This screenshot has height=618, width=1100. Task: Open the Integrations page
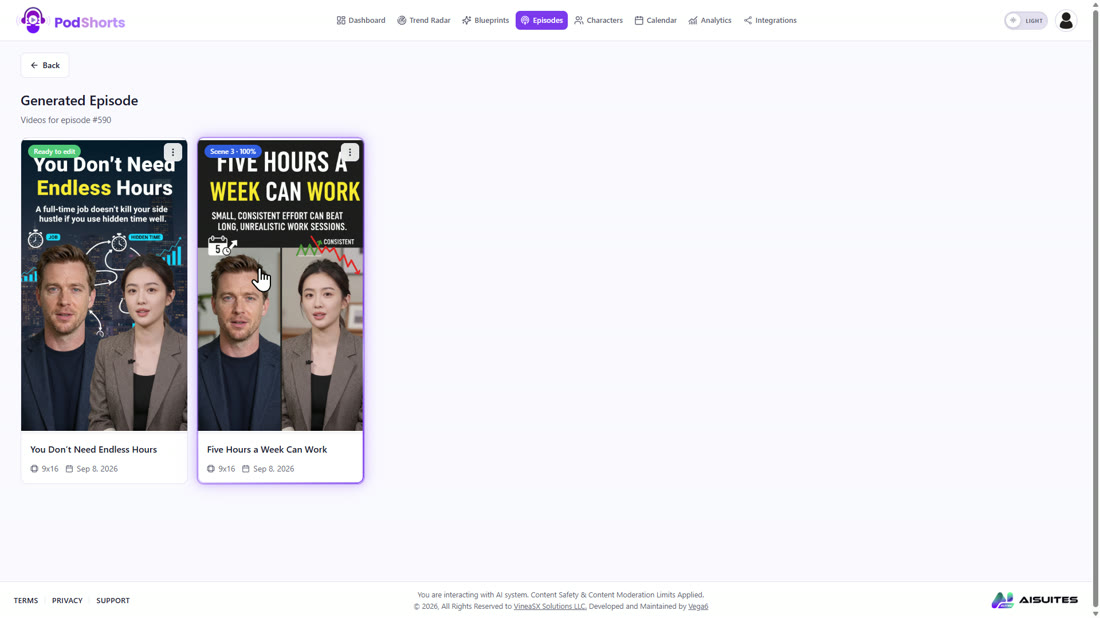[770, 20]
